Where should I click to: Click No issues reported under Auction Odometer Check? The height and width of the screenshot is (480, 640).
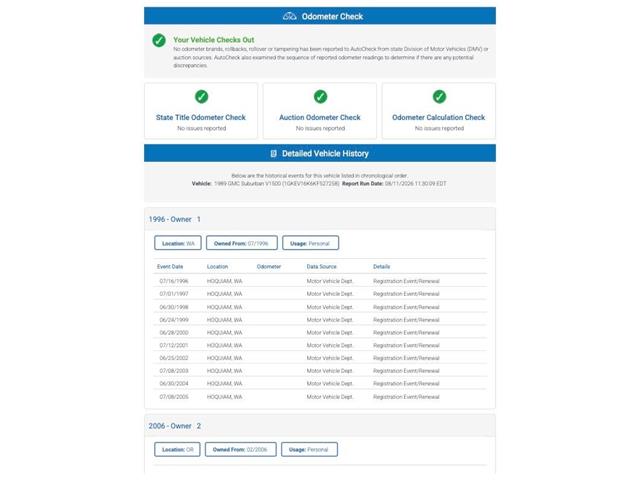pyautogui.click(x=320, y=128)
